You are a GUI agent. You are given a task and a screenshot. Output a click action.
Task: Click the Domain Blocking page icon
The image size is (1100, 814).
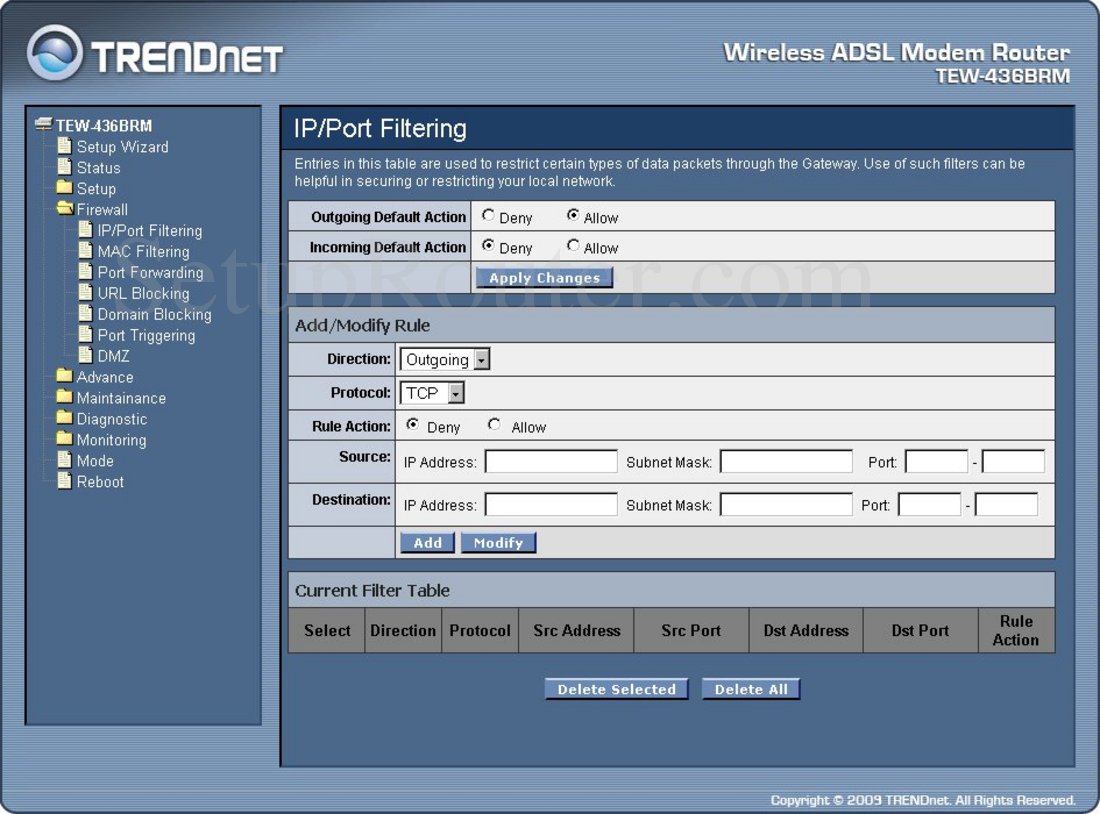(86, 314)
